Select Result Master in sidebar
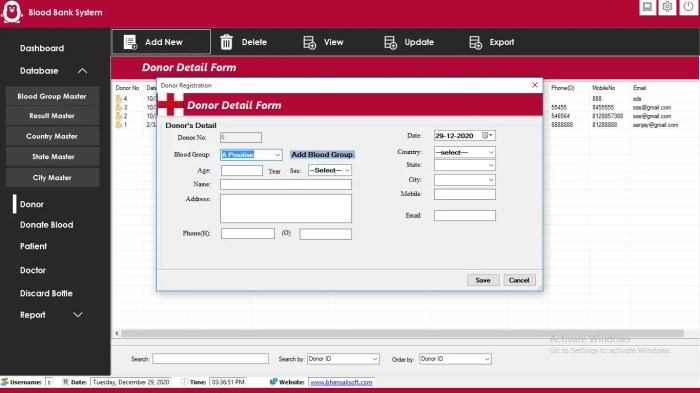Image resolution: width=700 pixels, height=393 pixels. click(52, 116)
